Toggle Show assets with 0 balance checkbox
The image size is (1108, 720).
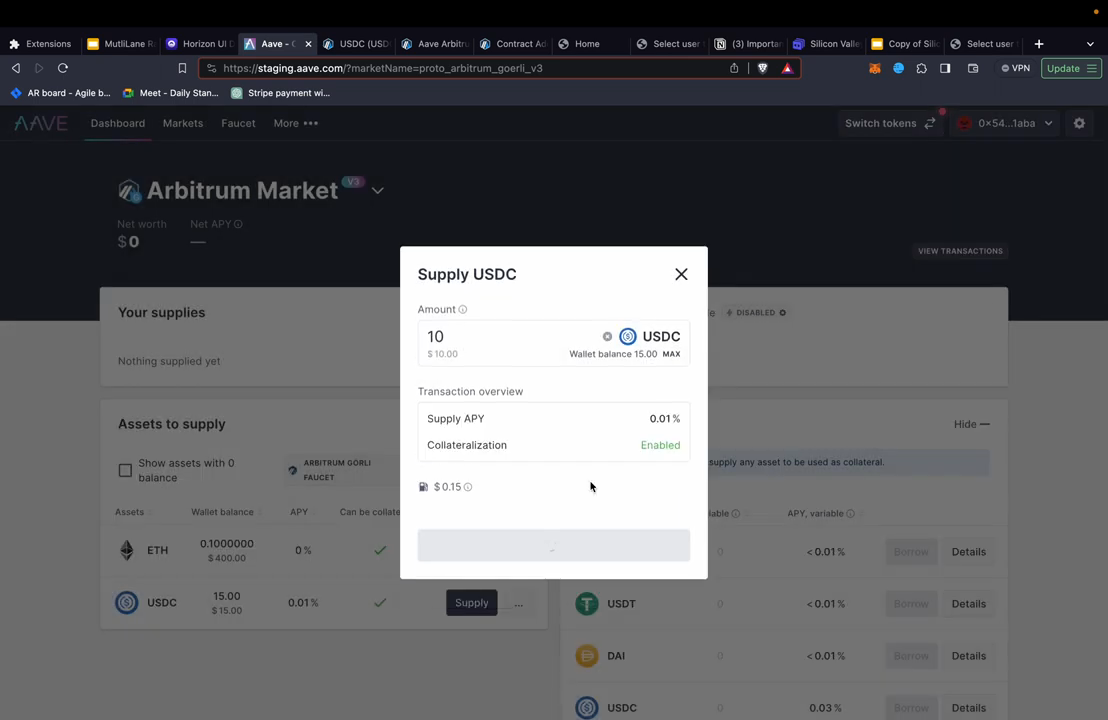(125, 471)
